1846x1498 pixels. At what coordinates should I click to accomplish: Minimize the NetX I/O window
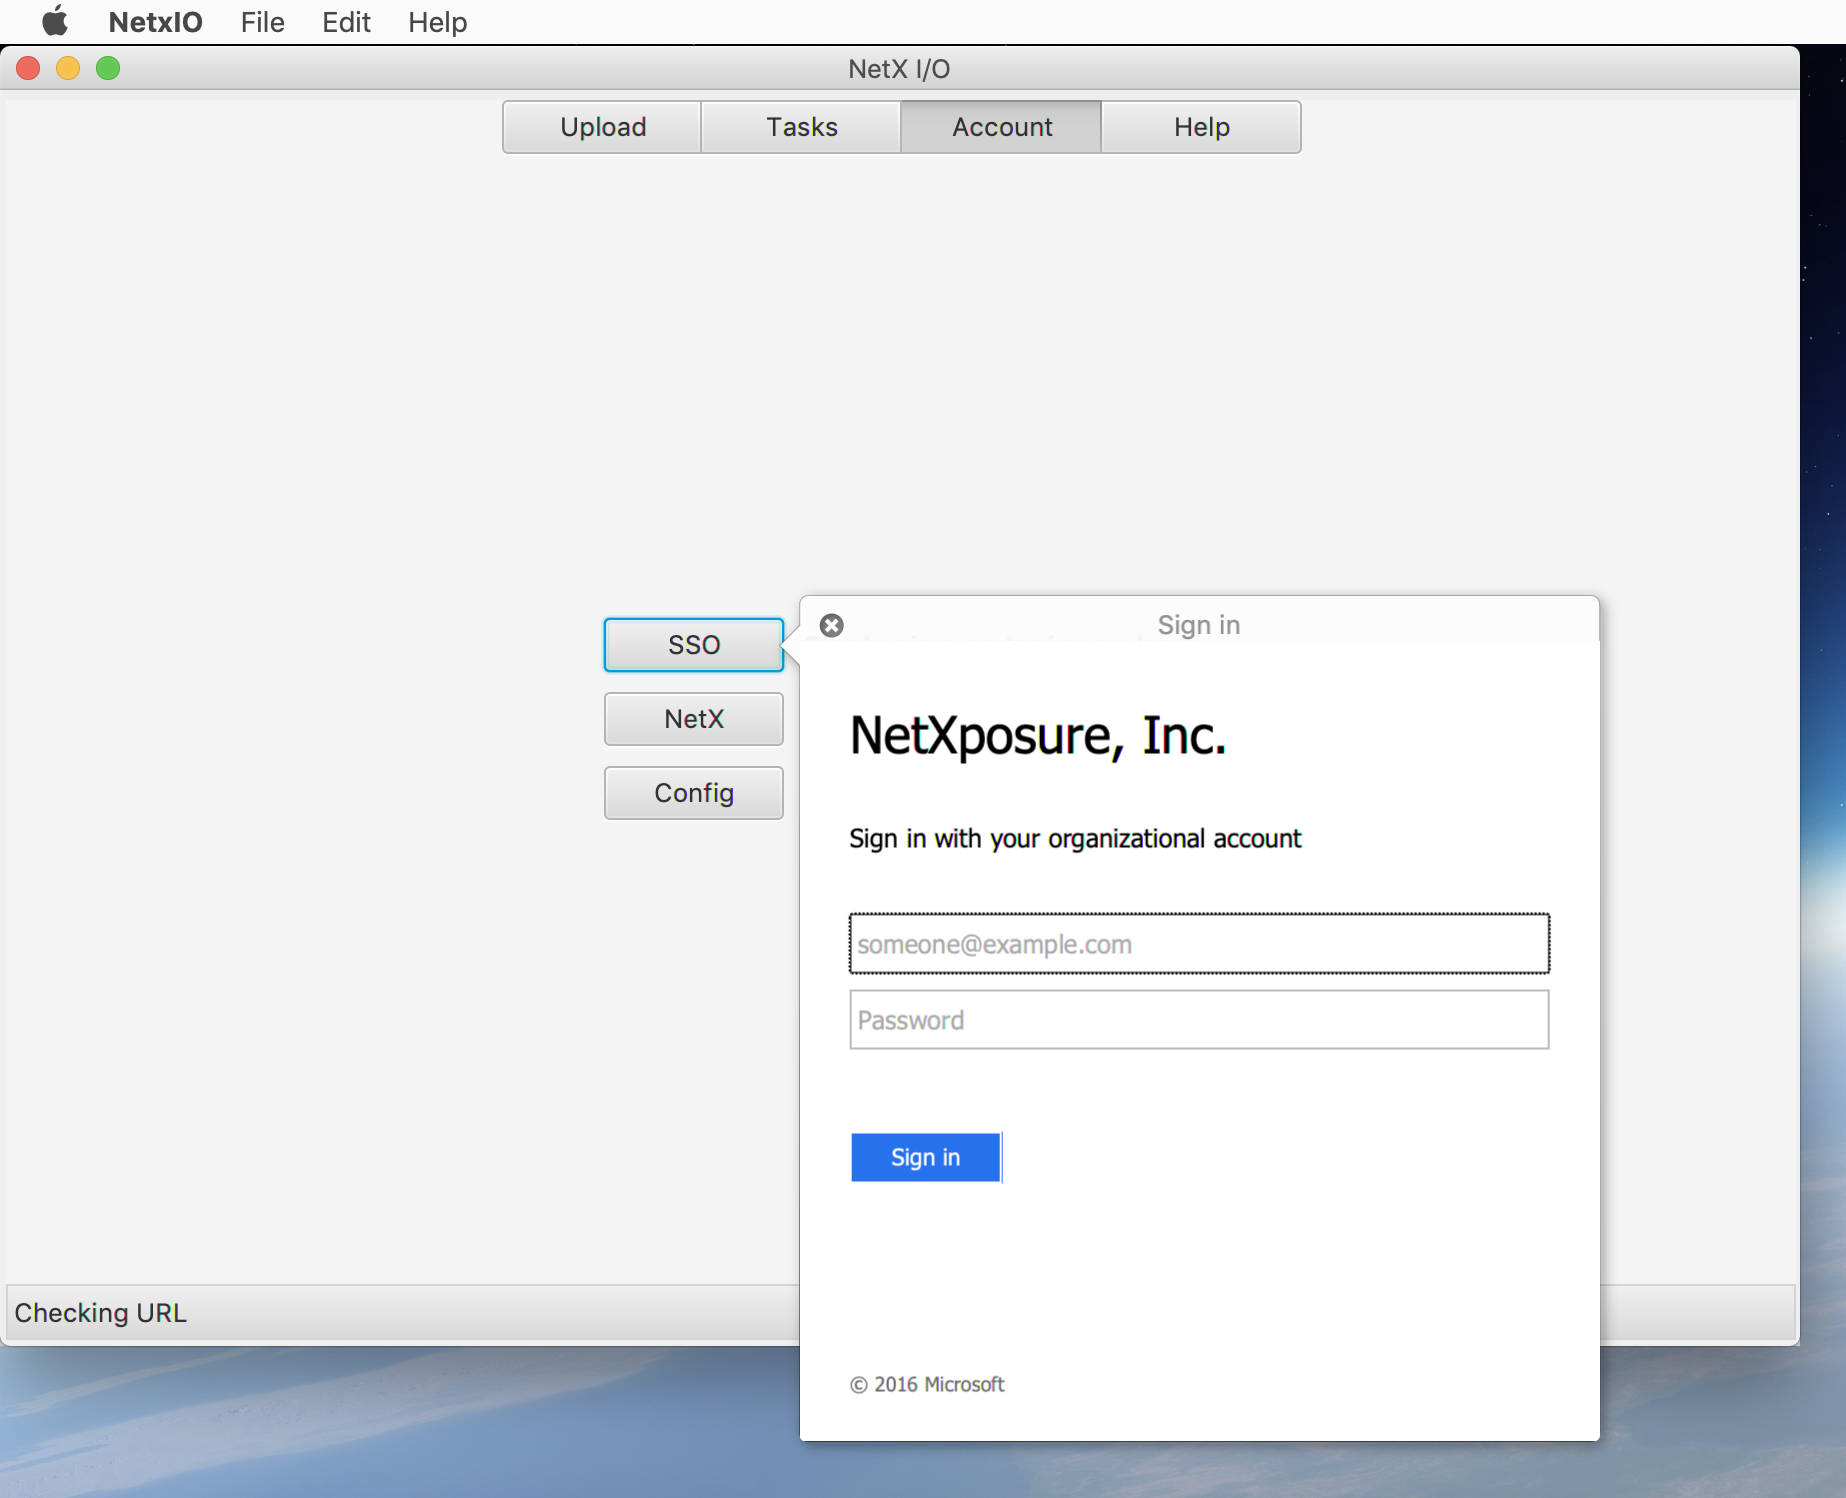(x=68, y=68)
